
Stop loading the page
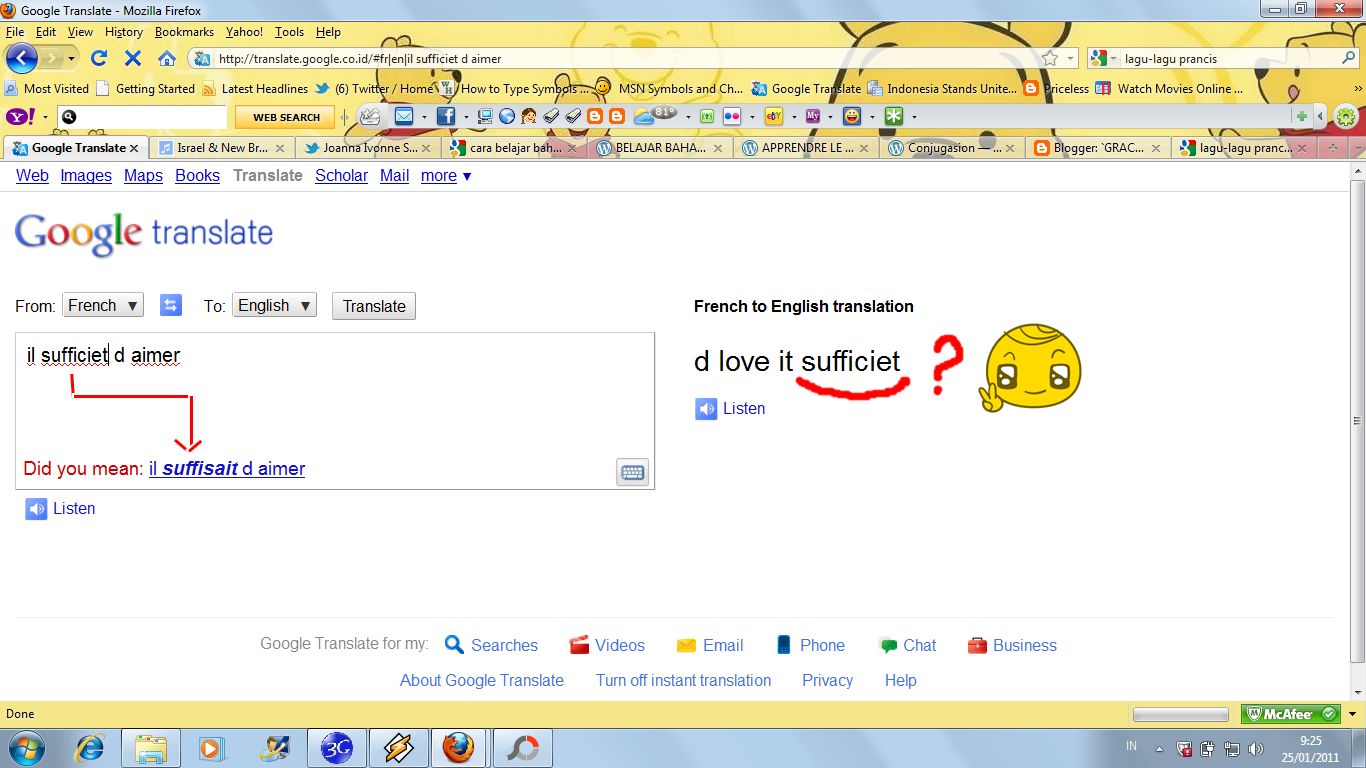tap(133, 58)
